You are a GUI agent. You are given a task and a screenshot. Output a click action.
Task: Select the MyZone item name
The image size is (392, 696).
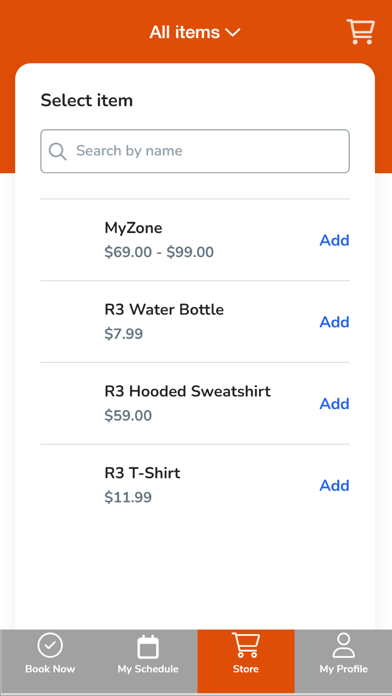point(133,228)
